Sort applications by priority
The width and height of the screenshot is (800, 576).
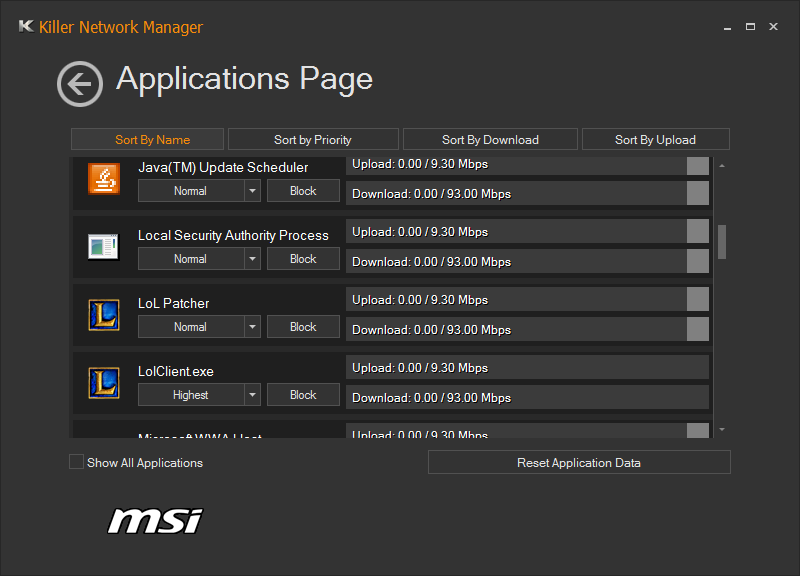(313, 139)
